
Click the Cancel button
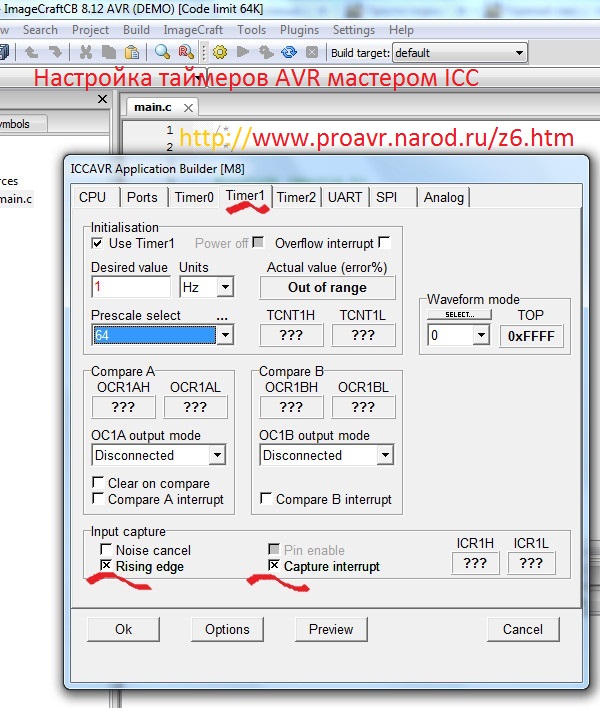[x=523, y=629]
